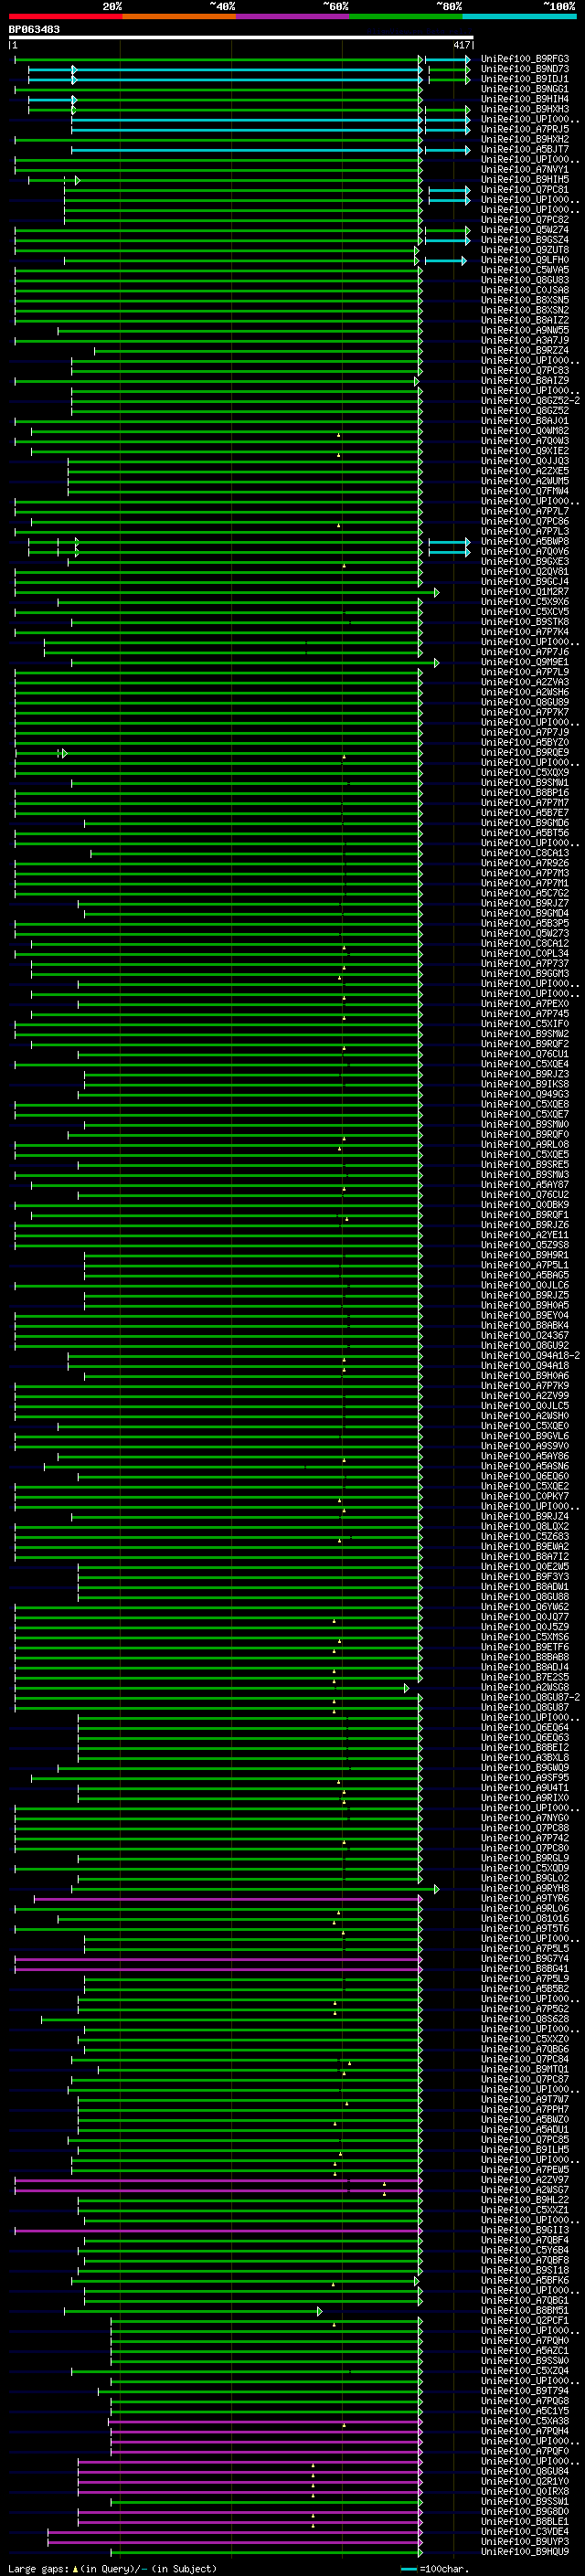Select the UniRef100_B9HIH4 label

tap(525, 99)
